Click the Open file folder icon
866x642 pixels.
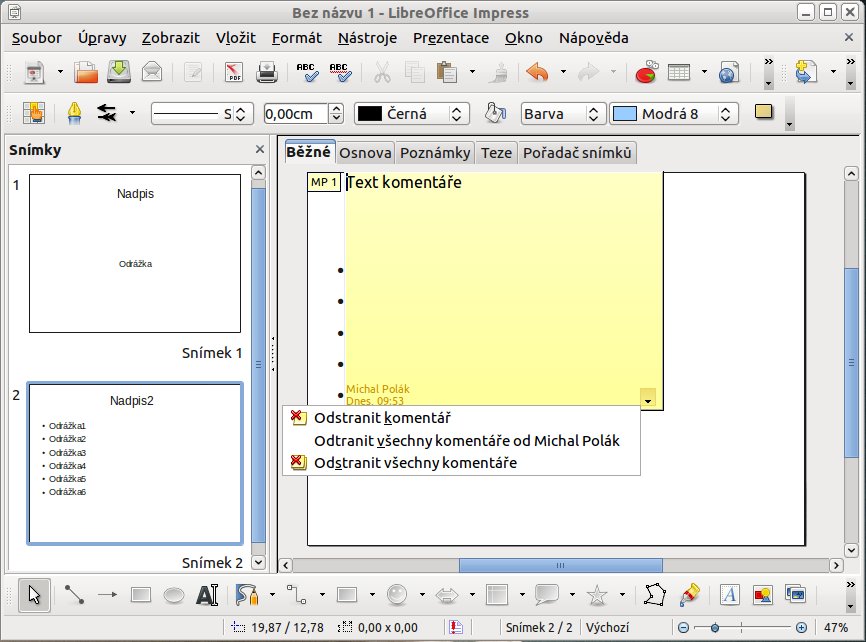86,72
